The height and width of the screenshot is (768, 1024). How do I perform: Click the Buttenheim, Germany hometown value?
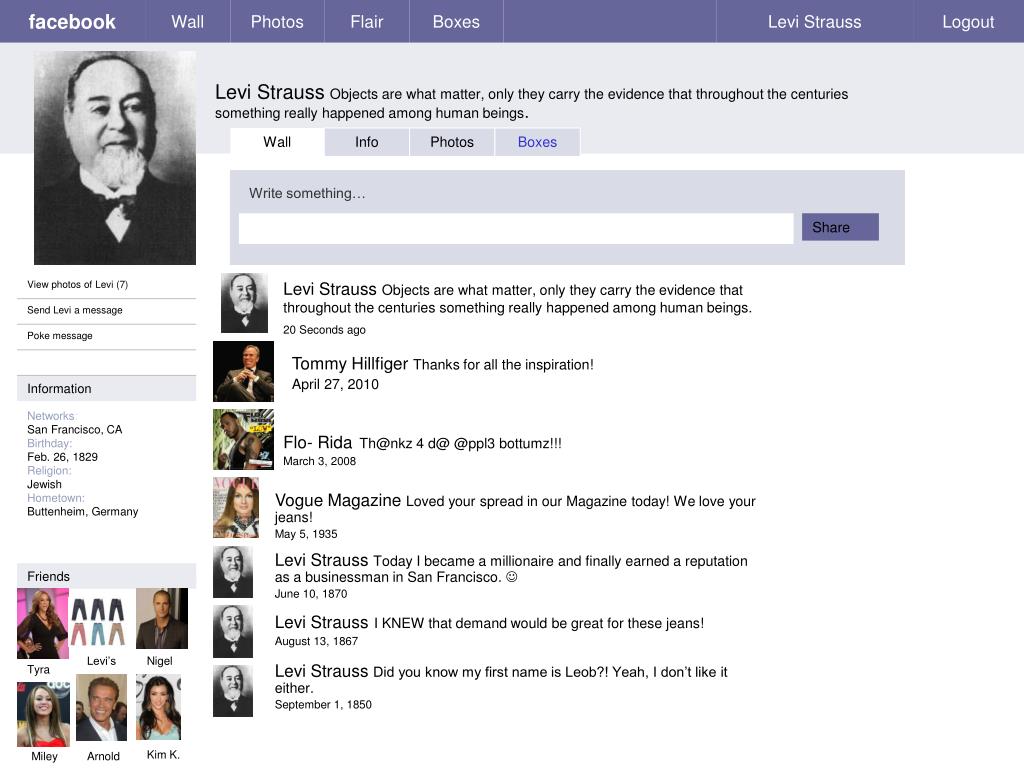[x=82, y=512]
